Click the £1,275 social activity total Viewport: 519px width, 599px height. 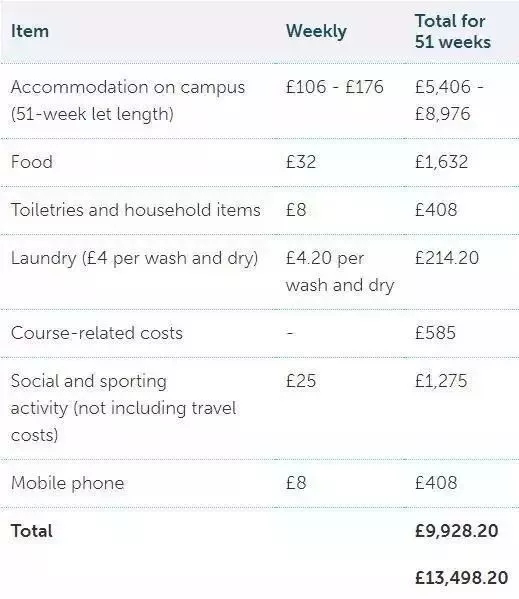441,381
